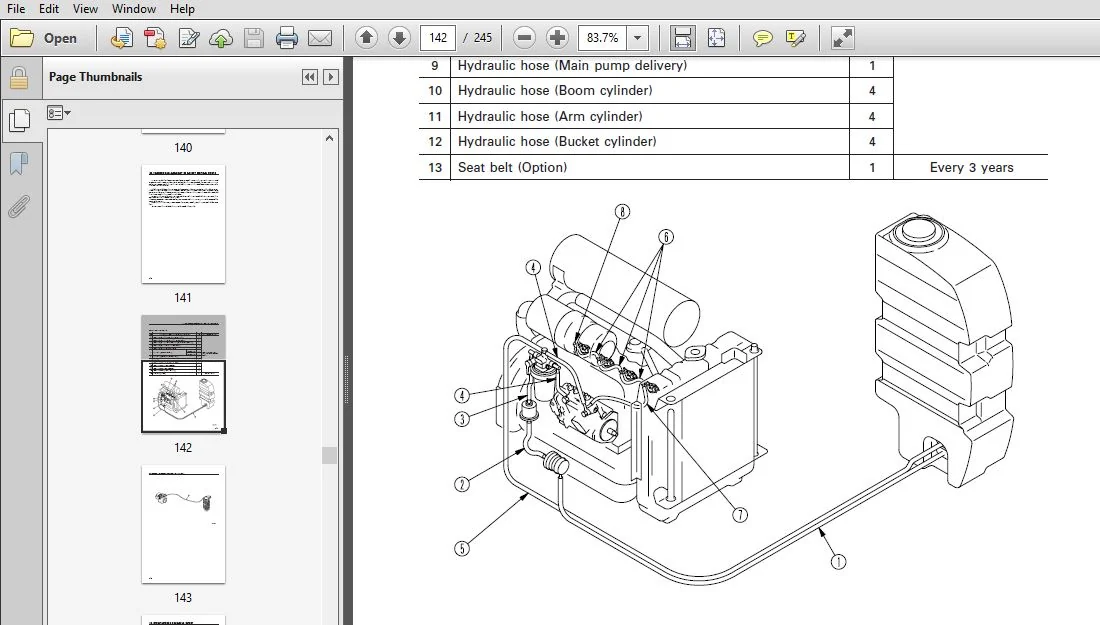
Task: Select page 143 thumbnail
Action: [183, 524]
